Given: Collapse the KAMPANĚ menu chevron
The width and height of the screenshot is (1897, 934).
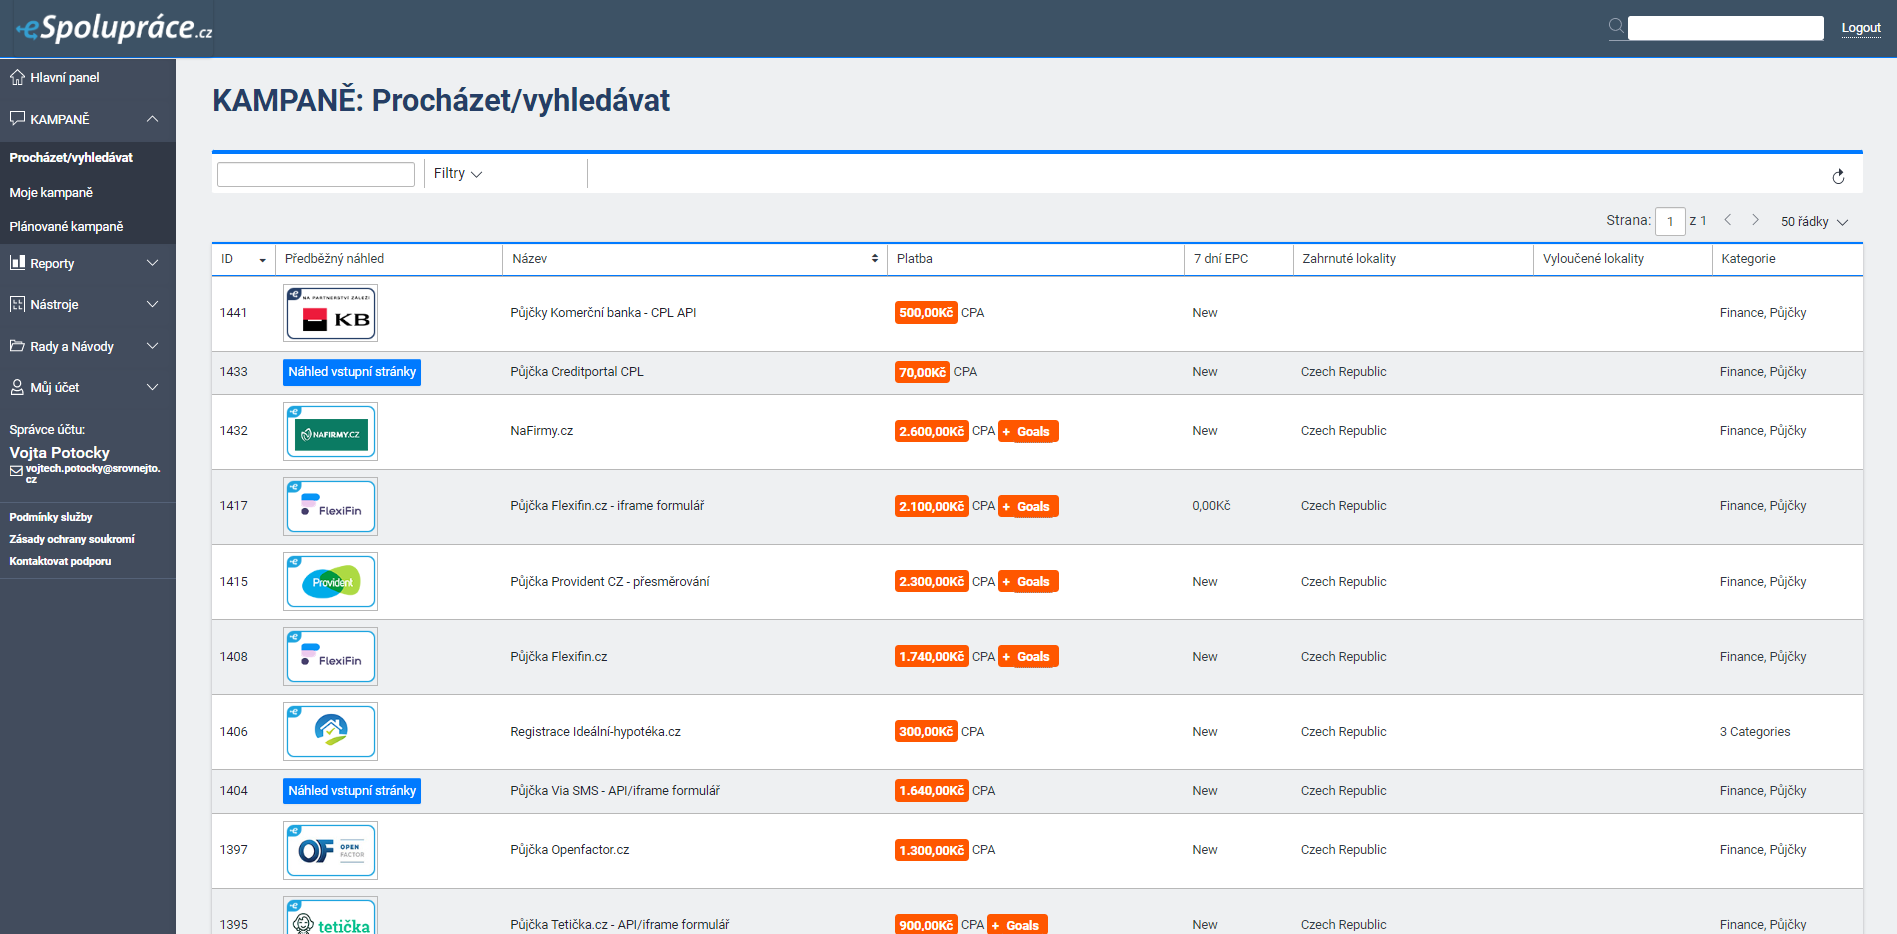Looking at the screenshot, I should pos(153,118).
